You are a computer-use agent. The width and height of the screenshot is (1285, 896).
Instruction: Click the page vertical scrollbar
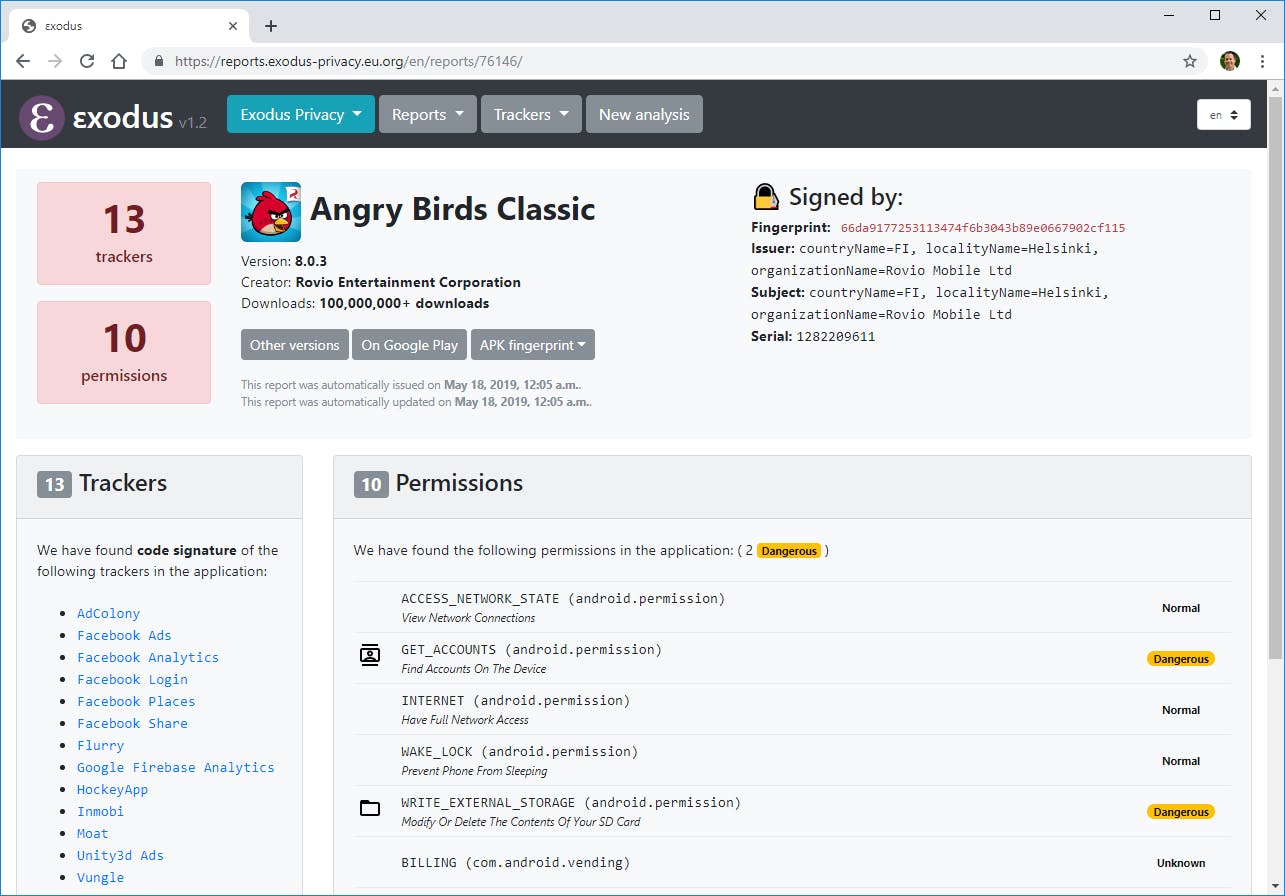click(x=1275, y=380)
